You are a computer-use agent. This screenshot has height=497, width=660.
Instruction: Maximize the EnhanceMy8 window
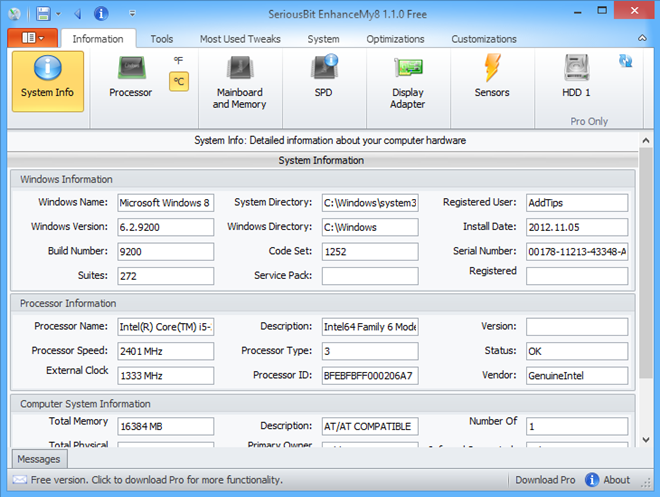[602, 11]
